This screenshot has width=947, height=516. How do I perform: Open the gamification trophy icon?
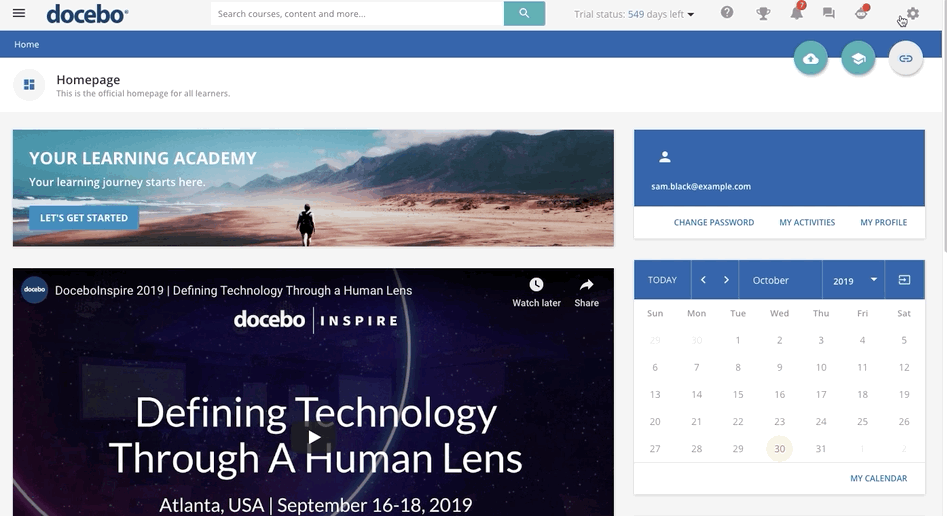click(x=763, y=14)
